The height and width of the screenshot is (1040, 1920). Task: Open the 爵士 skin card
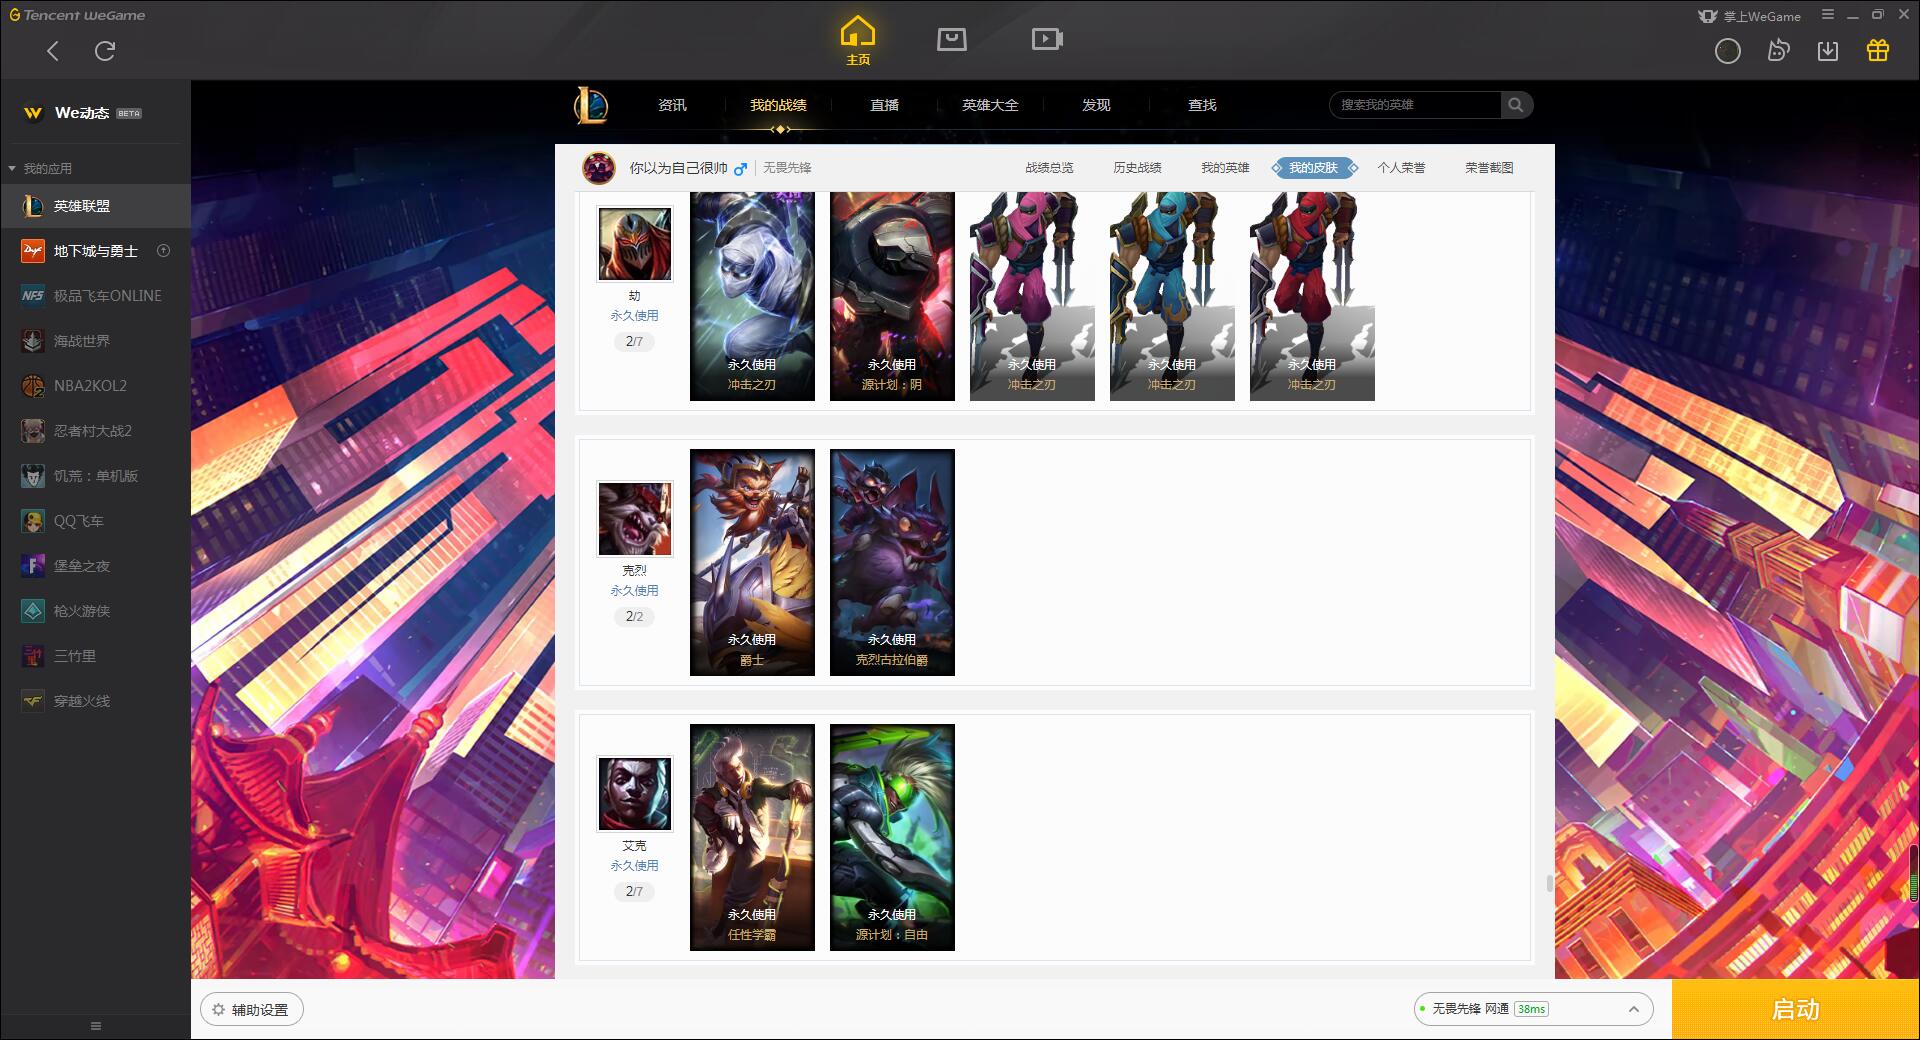pos(752,562)
